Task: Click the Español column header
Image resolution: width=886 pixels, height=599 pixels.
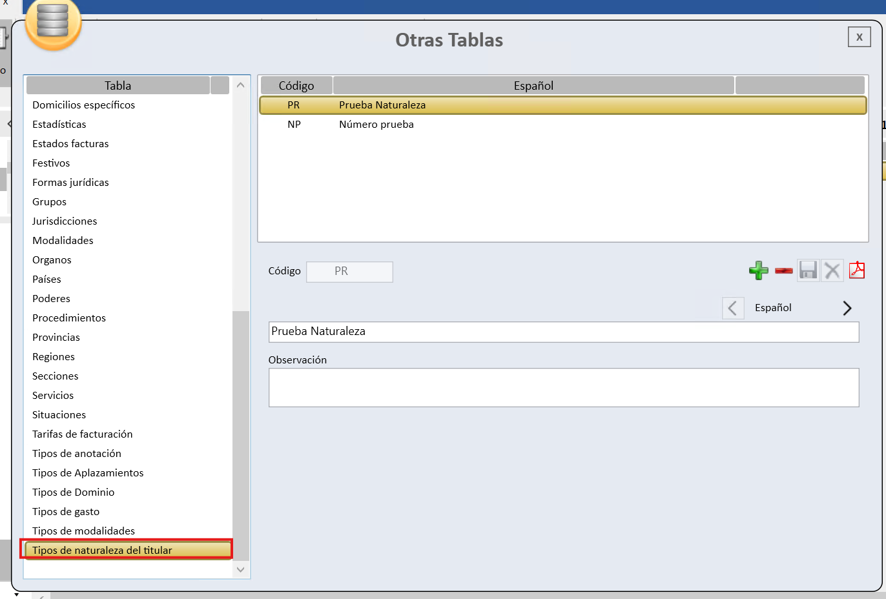Action: point(533,85)
